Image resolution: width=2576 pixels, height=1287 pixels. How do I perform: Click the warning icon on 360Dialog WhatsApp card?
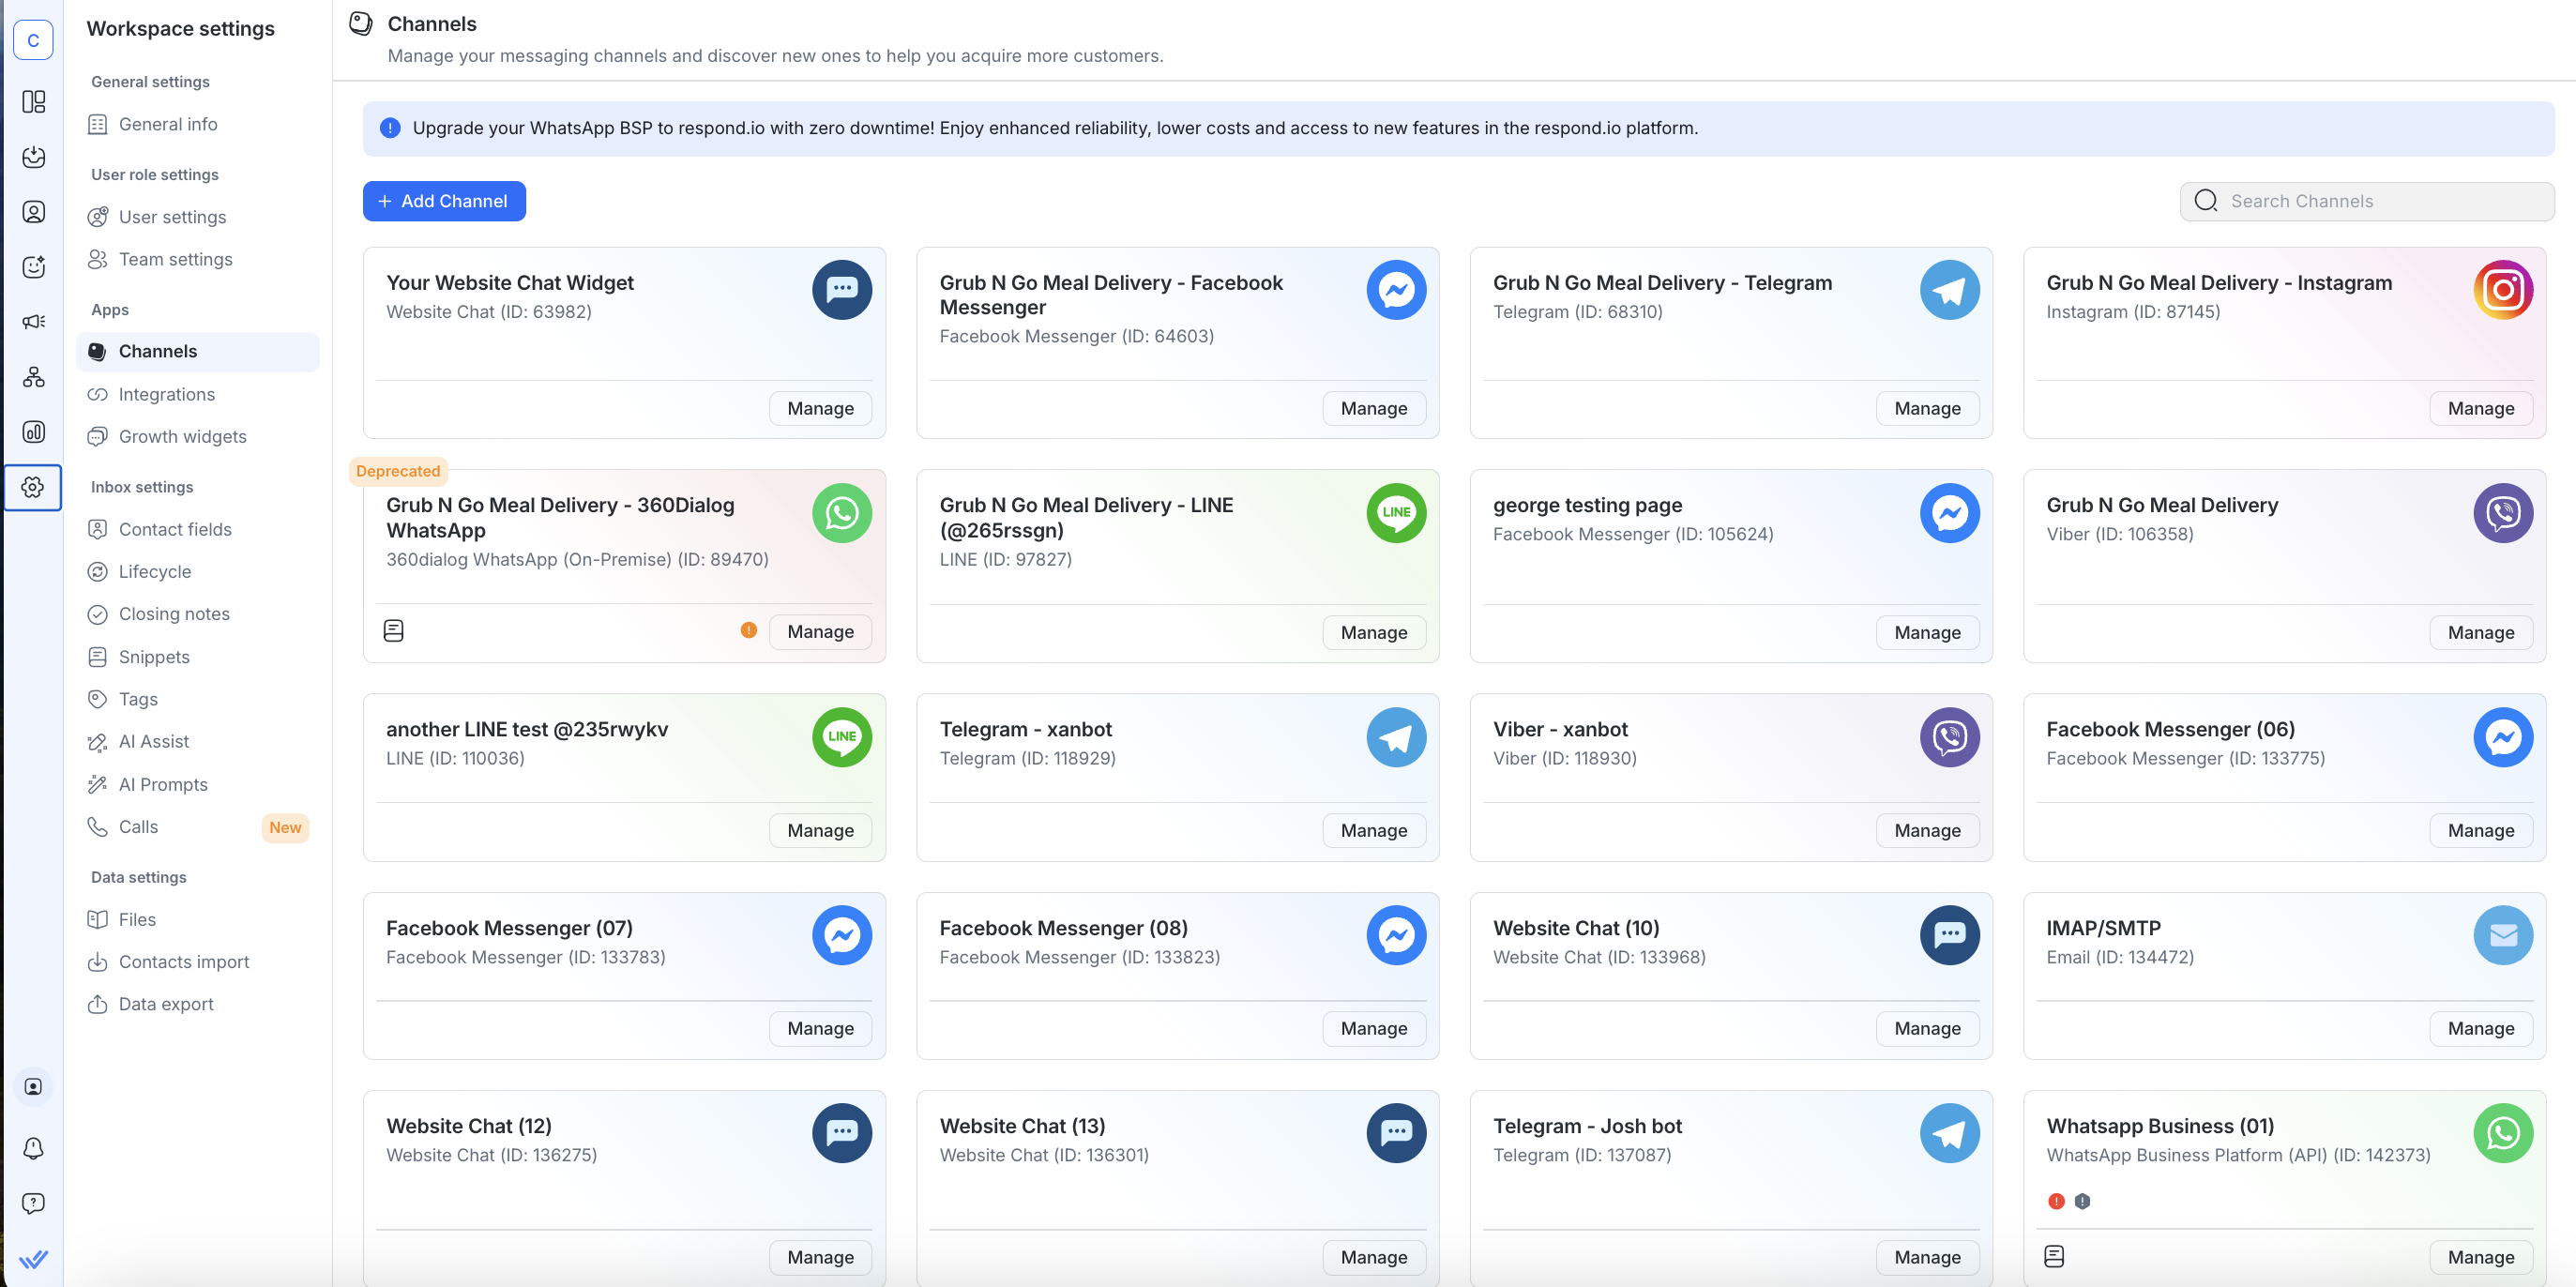748,631
